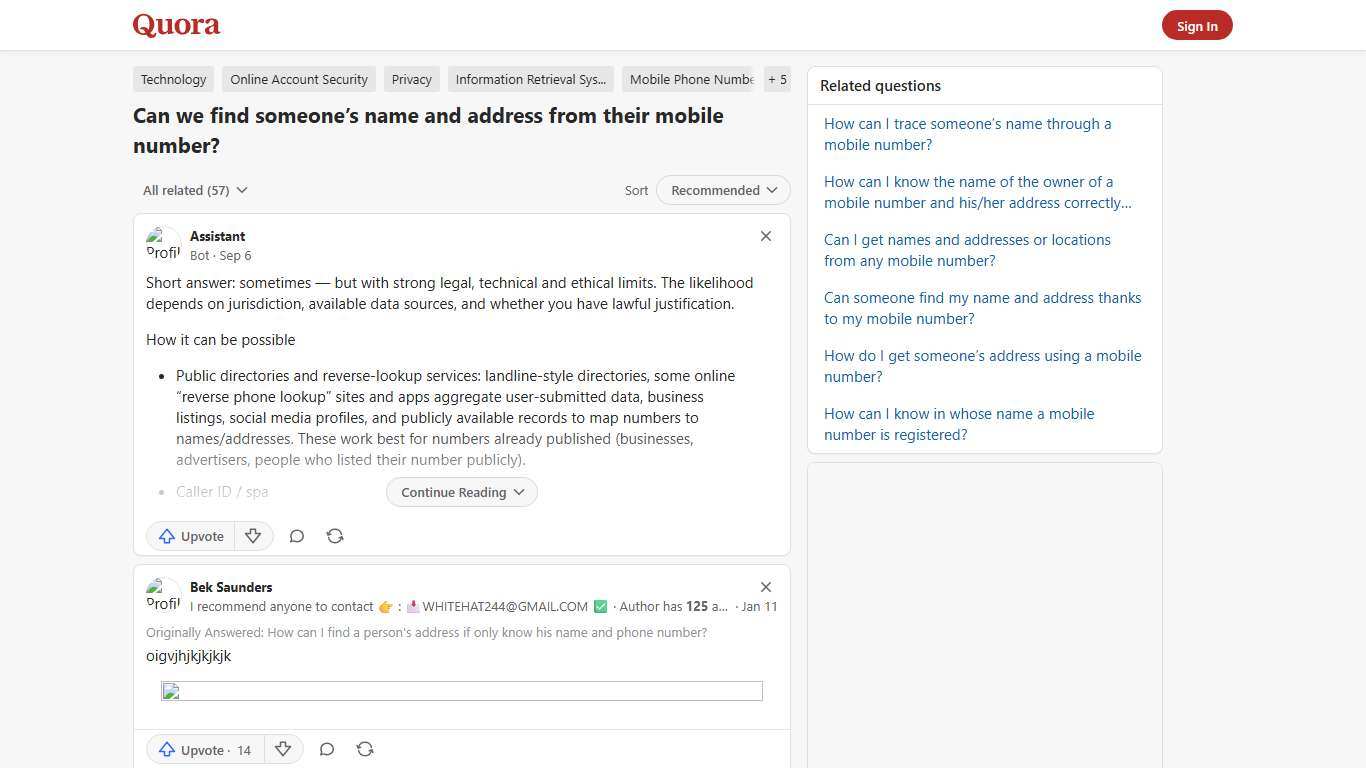Open the Recommended sort dropdown
Viewport: 1366px width, 768px height.
[x=722, y=190]
